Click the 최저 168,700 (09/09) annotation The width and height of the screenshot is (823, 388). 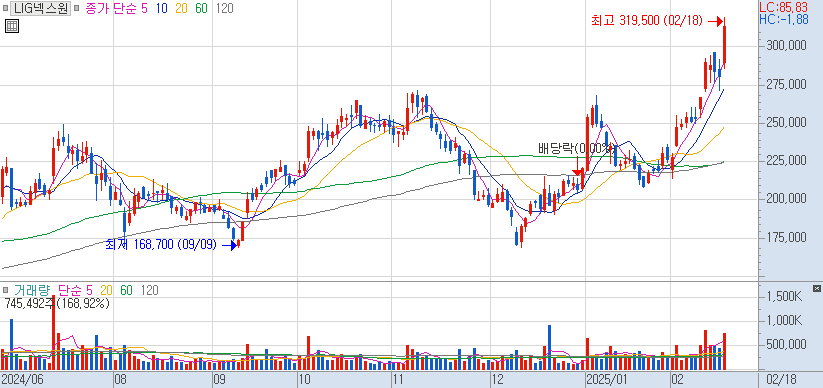point(161,245)
